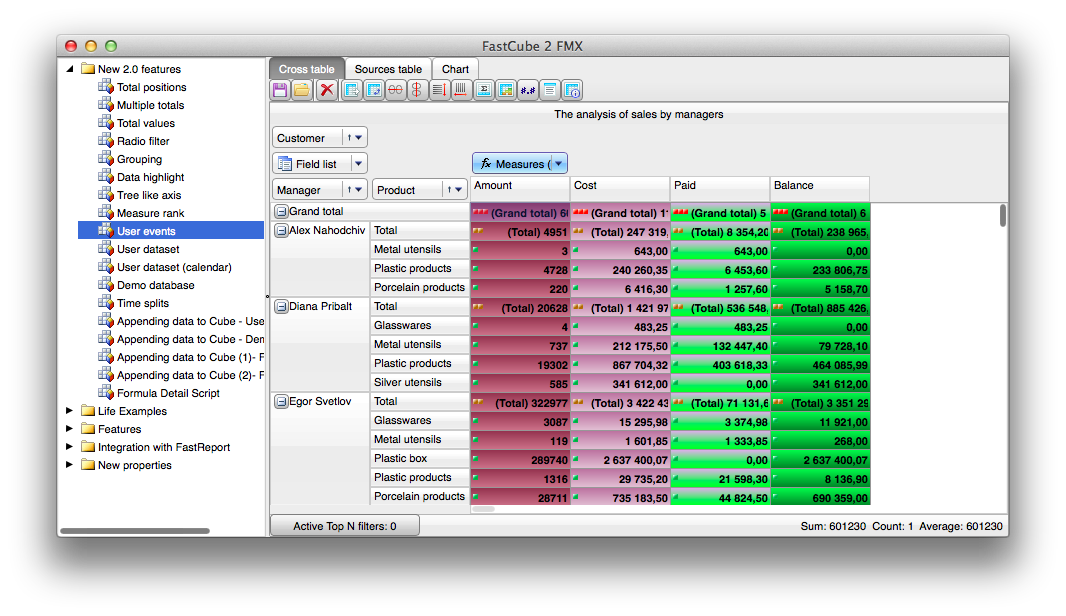This screenshot has width=1066, height=616.
Task: Click the cube icon beside Radio filter
Action: pyautogui.click(x=105, y=140)
